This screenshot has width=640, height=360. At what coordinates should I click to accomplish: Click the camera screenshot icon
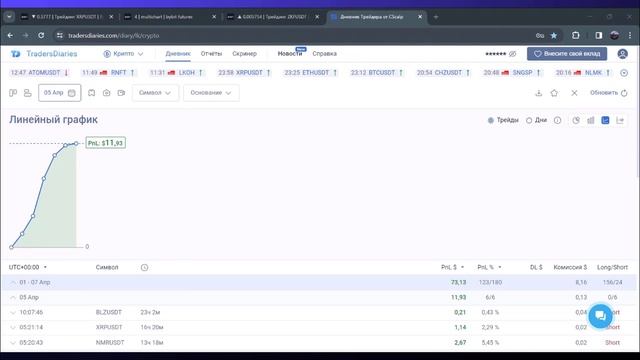(107, 93)
